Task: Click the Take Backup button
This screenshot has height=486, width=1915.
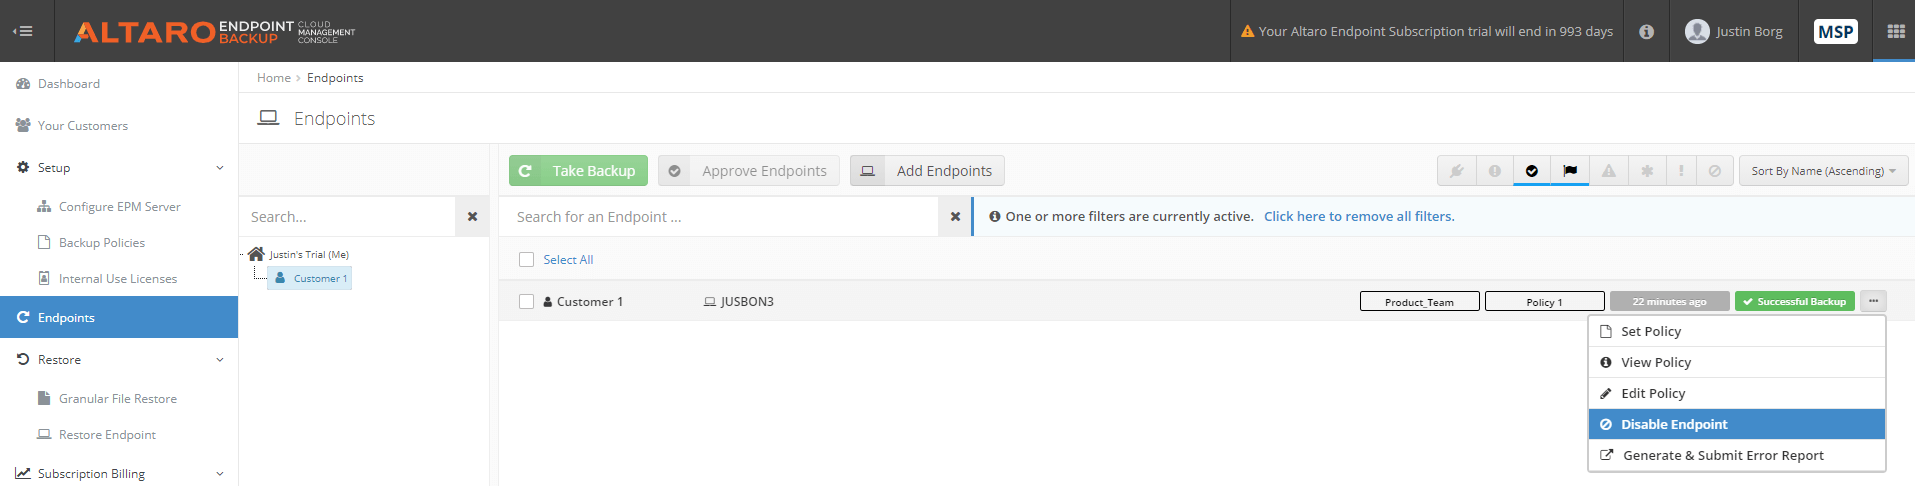Action: coord(578,171)
